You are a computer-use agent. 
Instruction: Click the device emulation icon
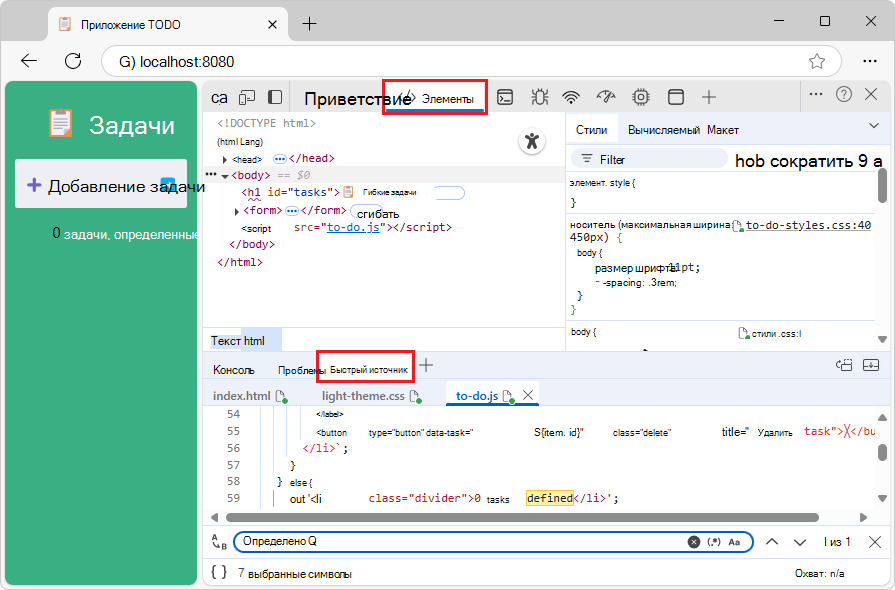coord(247,97)
